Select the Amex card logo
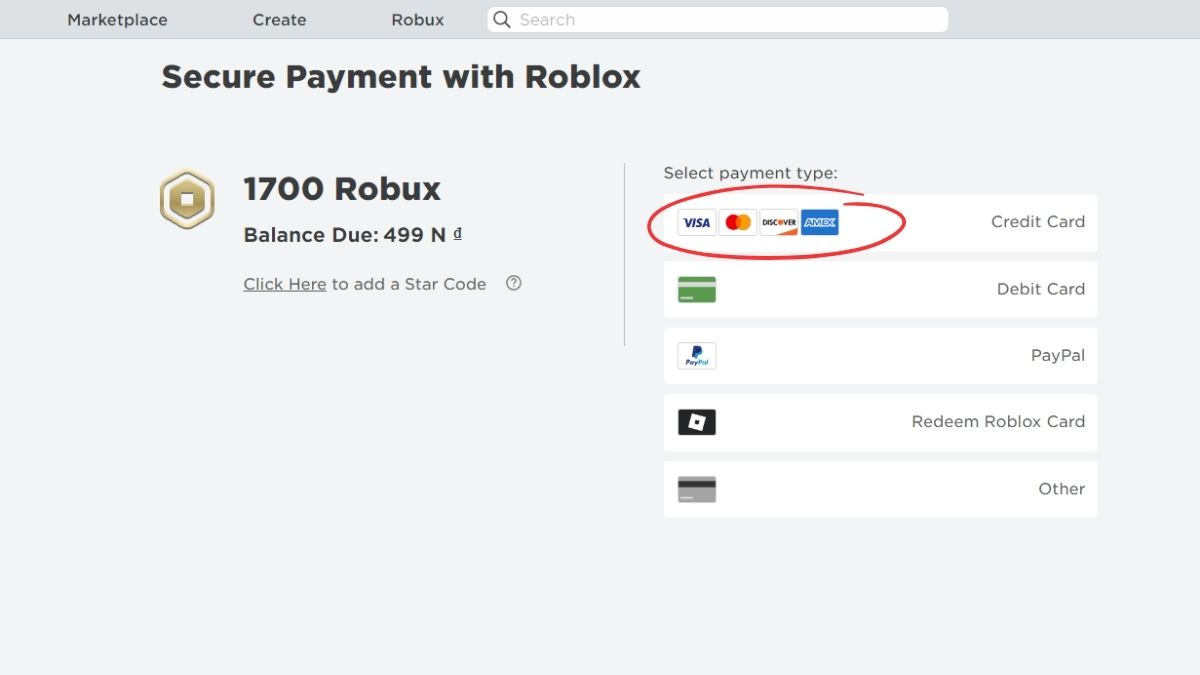This screenshot has height=675, width=1200. (x=819, y=222)
